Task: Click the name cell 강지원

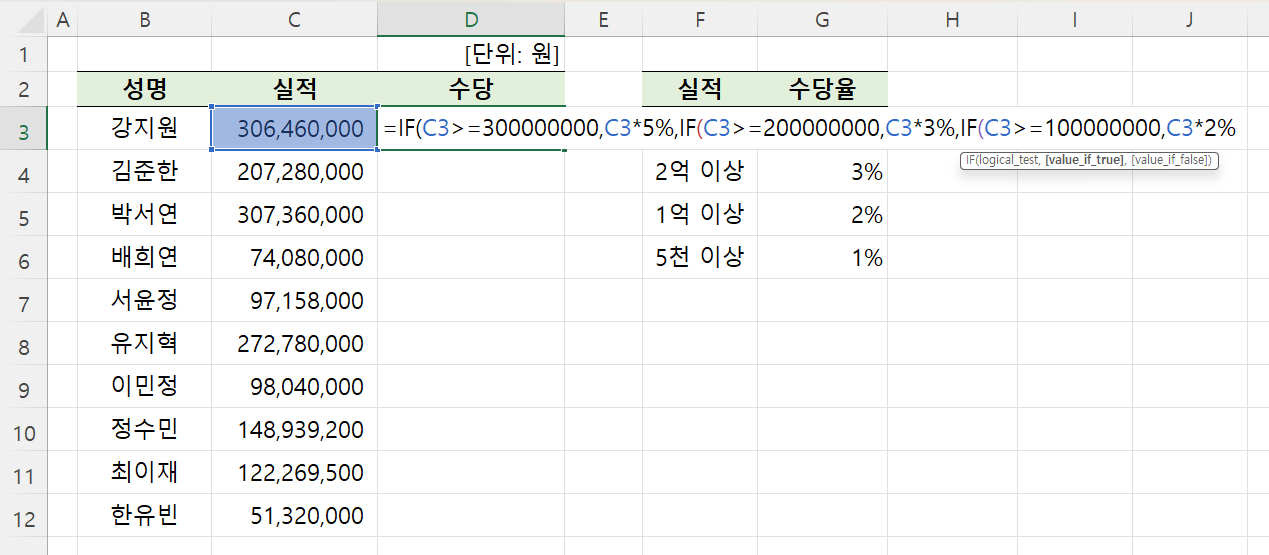Action: 144,129
